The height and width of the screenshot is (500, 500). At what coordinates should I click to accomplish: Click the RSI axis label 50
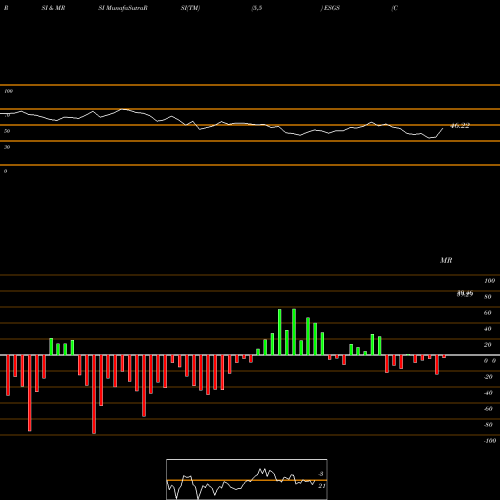click(x=7, y=131)
